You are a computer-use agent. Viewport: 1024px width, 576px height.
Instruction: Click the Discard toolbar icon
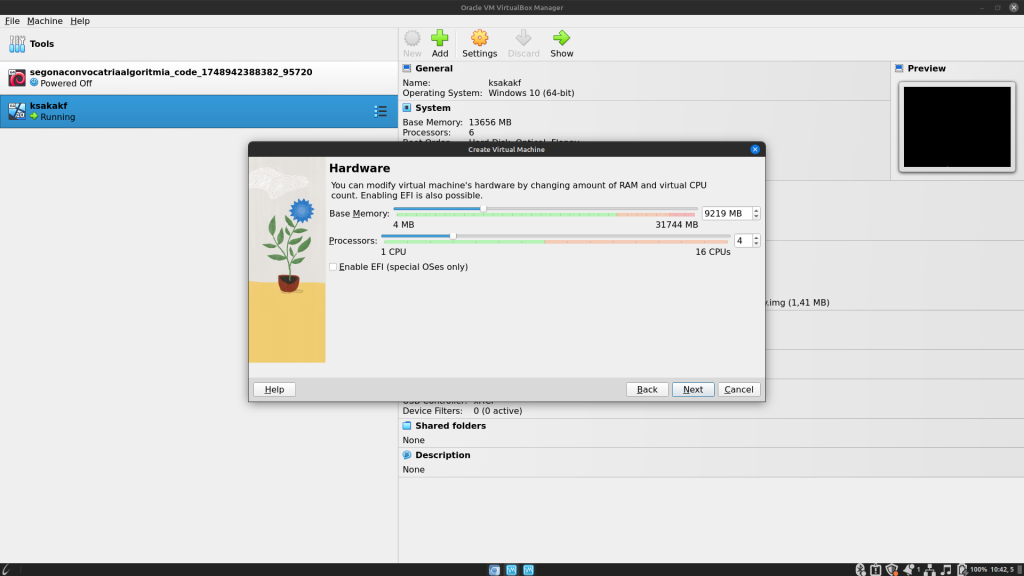pyautogui.click(x=523, y=44)
